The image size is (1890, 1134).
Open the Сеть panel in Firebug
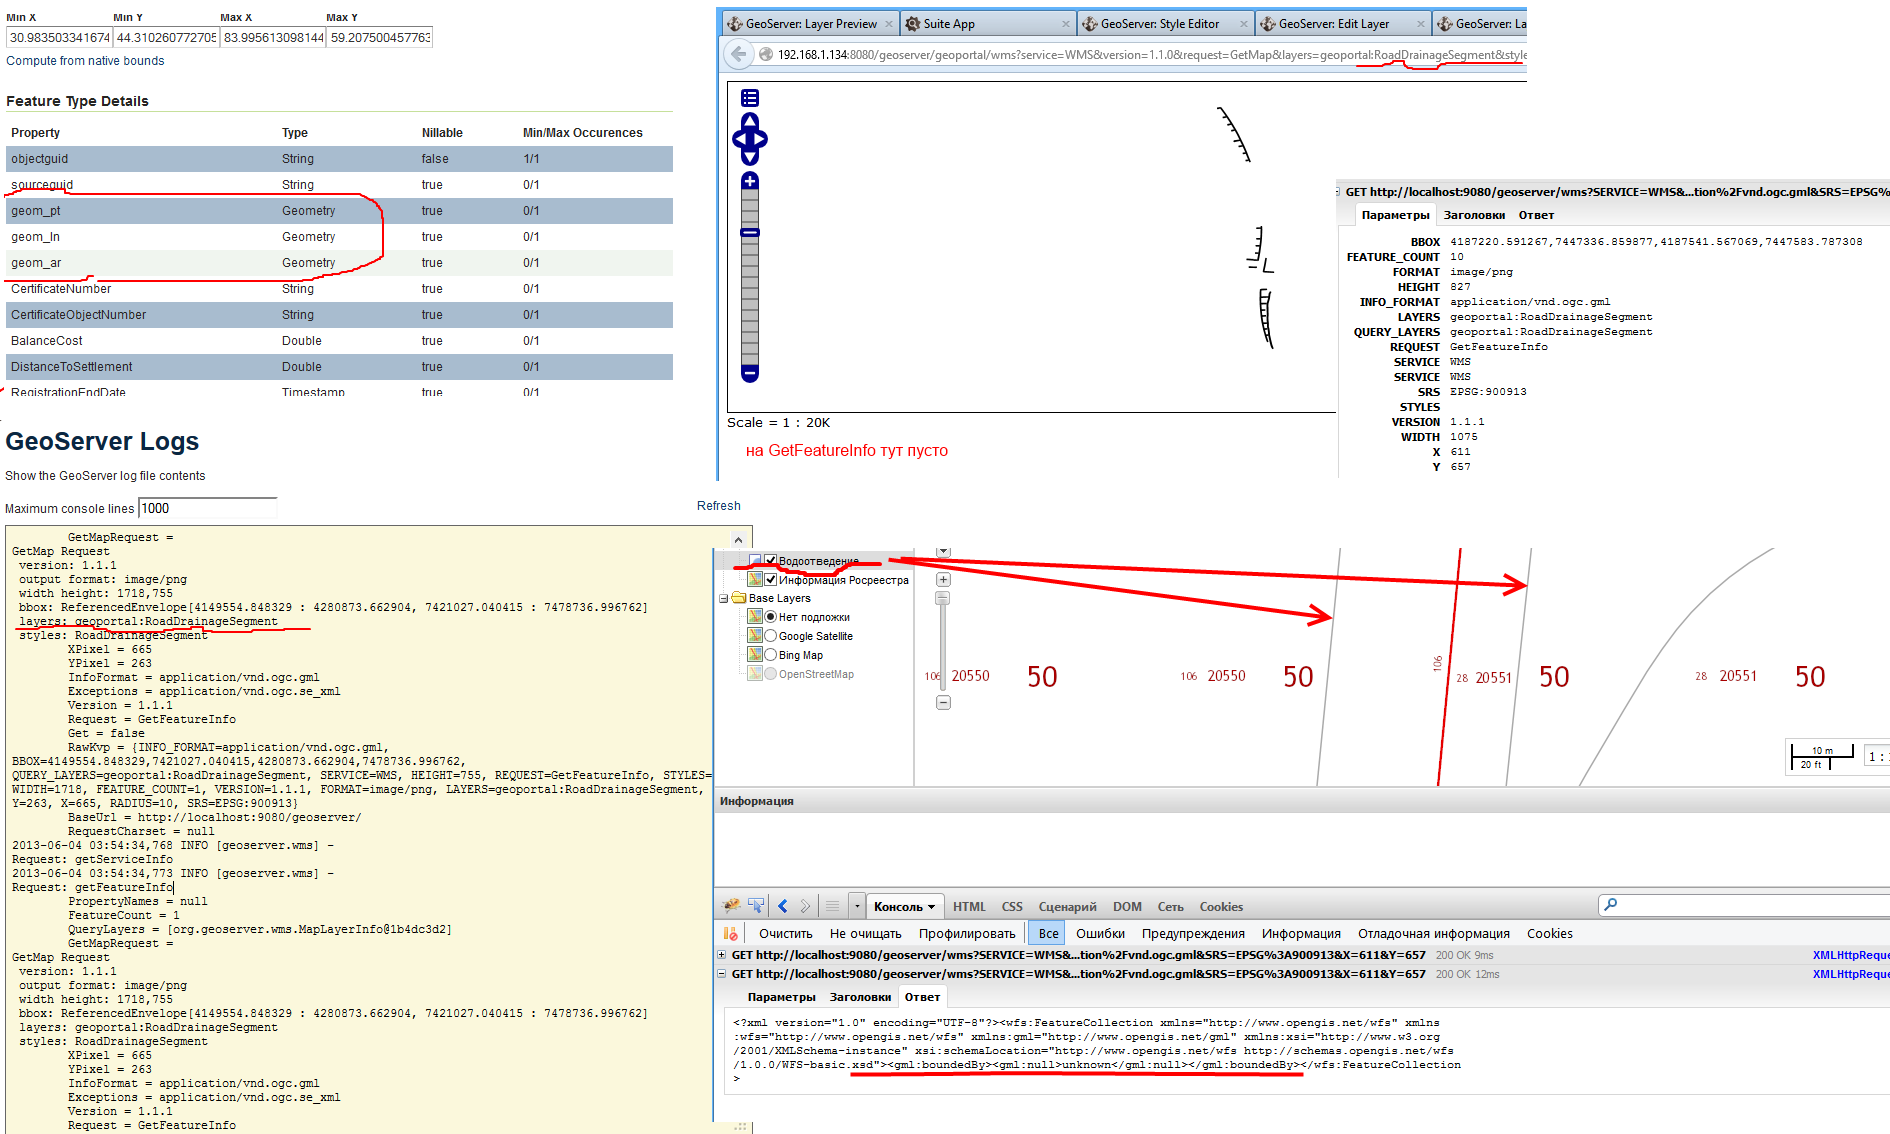(x=1170, y=907)
